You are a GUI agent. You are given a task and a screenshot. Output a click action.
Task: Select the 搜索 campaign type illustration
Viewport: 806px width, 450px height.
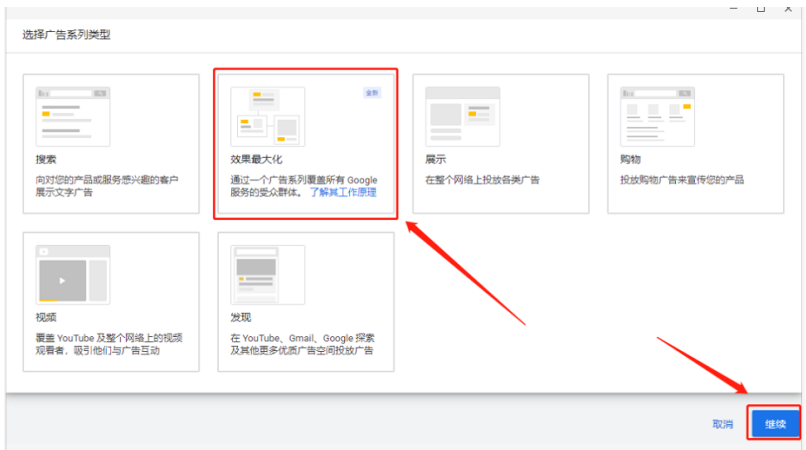(73, 117)
